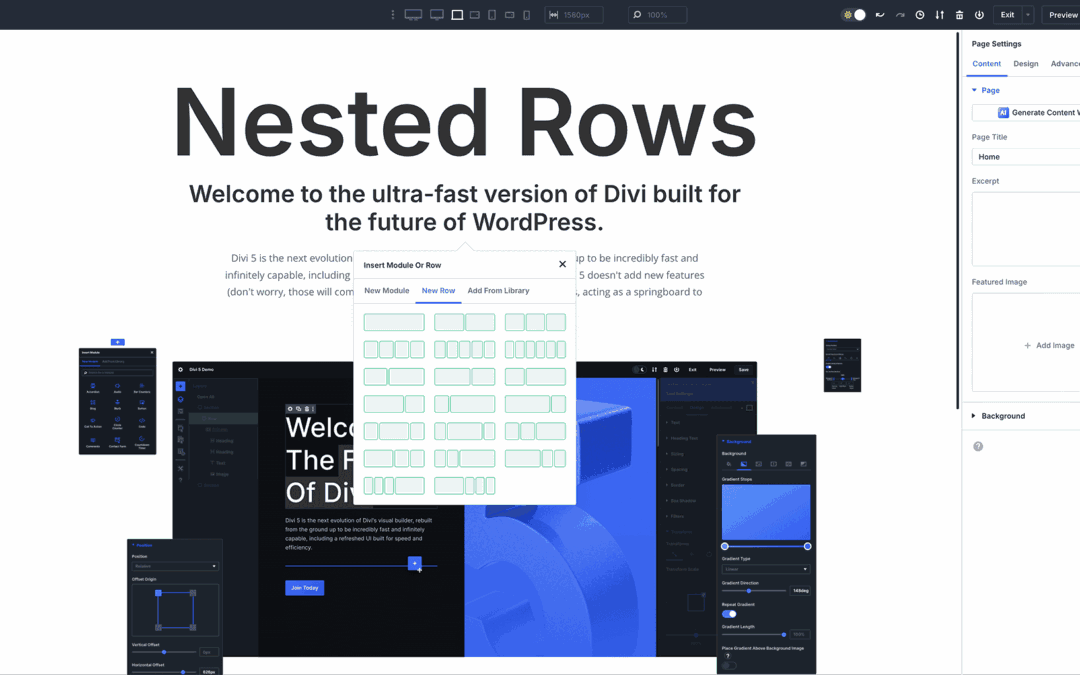
Task: Open the editing history clock icon
Action: (x=920, y=15)
